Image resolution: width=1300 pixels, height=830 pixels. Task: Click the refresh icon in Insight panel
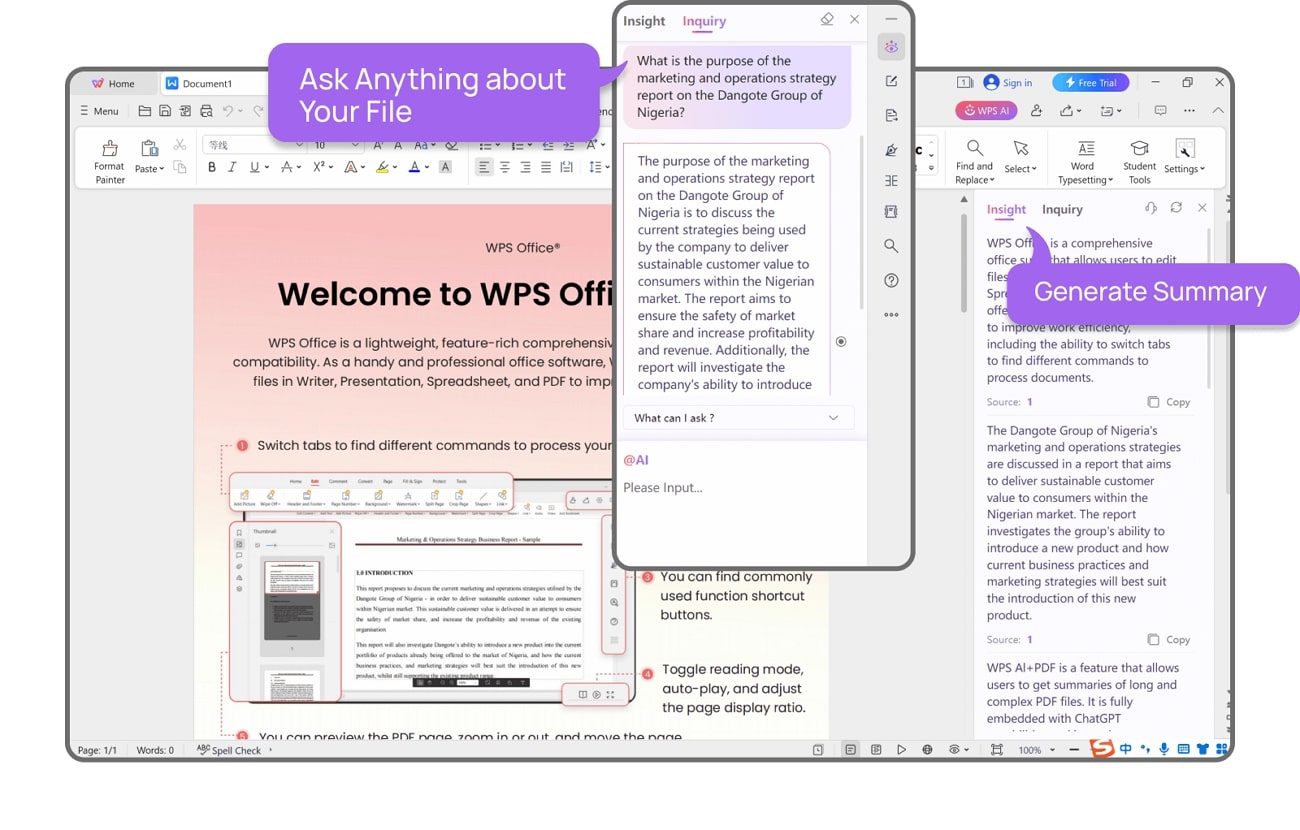click(1176, 208)
